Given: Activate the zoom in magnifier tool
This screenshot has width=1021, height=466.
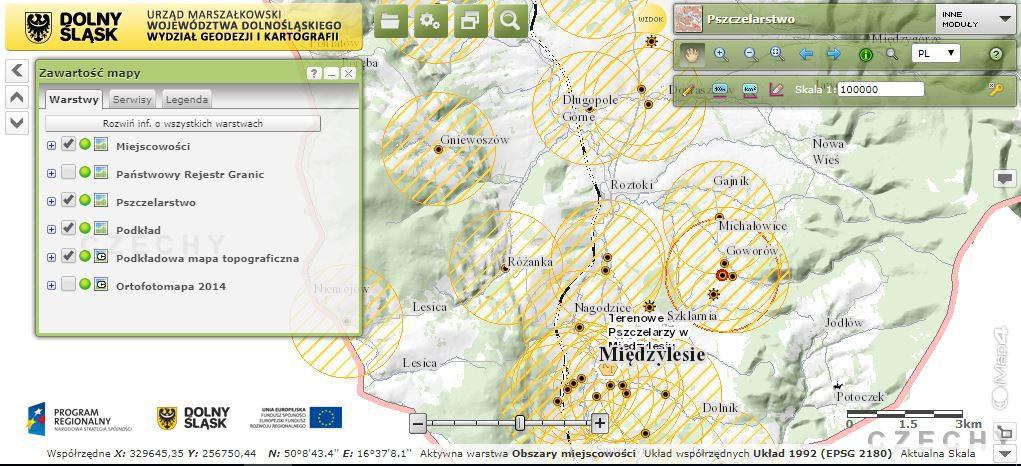Looking at the screenshot, I should [x=721, y=54].
